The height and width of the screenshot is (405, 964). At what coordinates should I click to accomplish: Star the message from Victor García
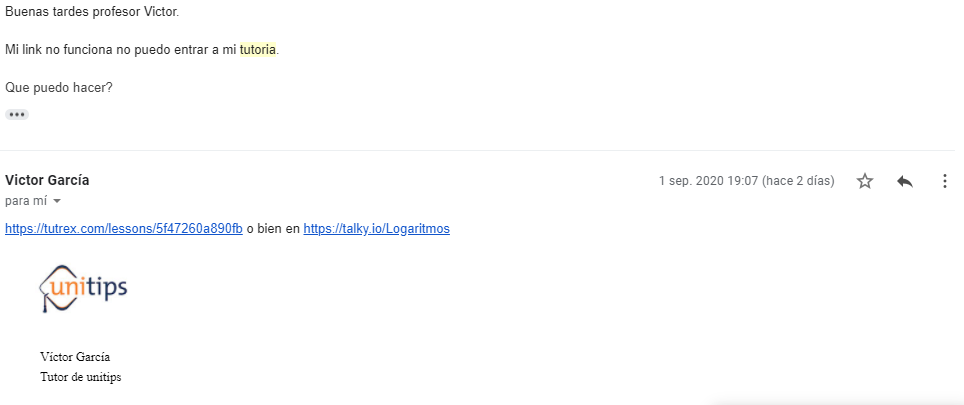865,181
